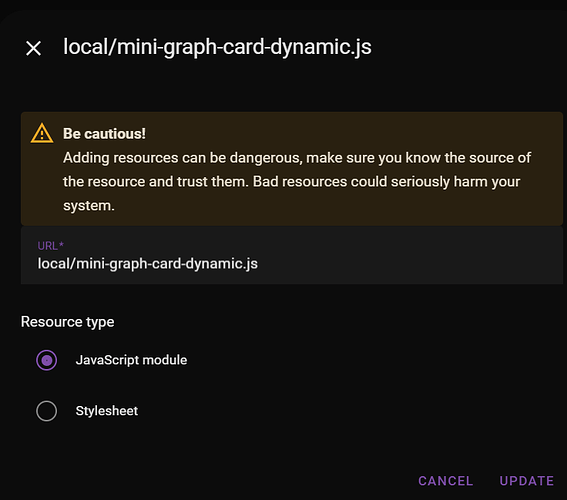The image size is (567, 500).
Task: Click the word "system." in the warning
Action: [89, 206]
